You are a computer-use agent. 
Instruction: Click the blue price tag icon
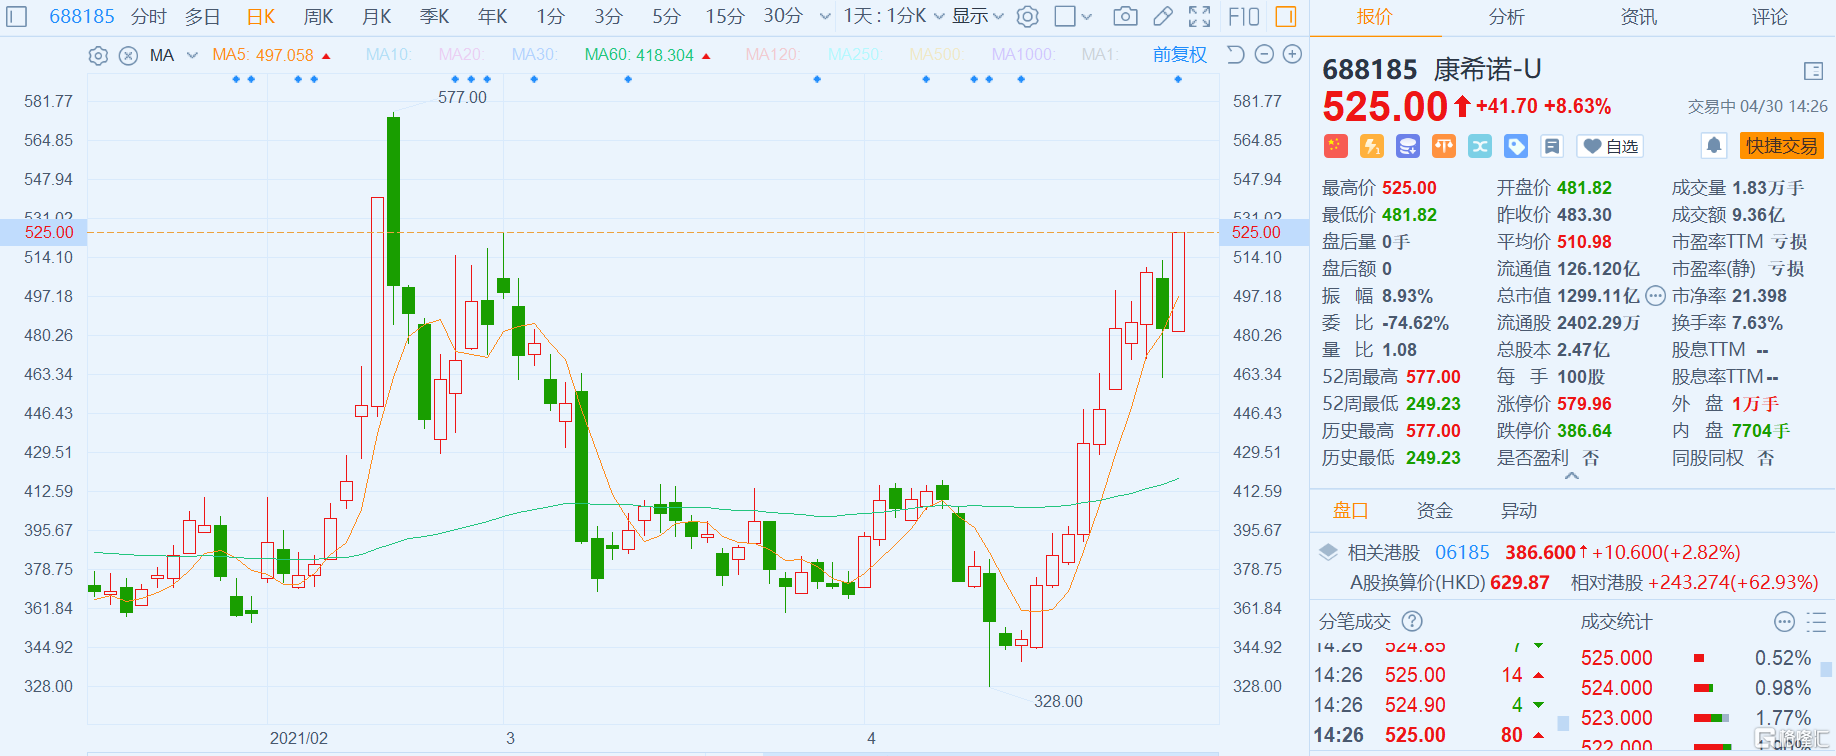click(1516, 147)
